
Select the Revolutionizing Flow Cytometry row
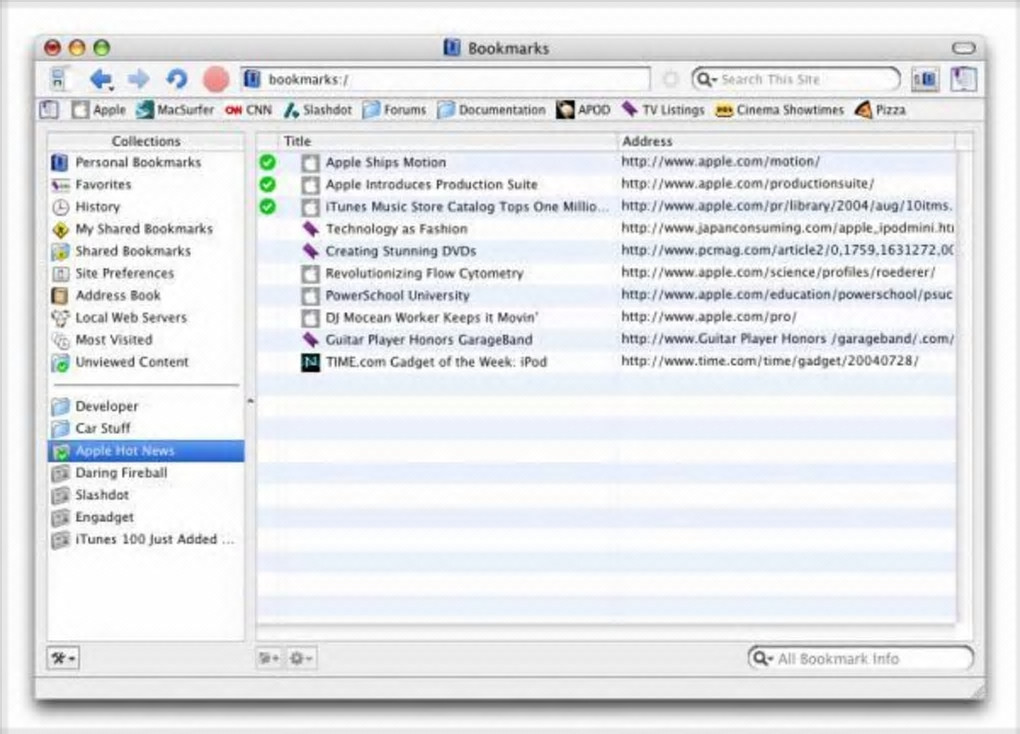pyautogui.click(x=606, y=273)
